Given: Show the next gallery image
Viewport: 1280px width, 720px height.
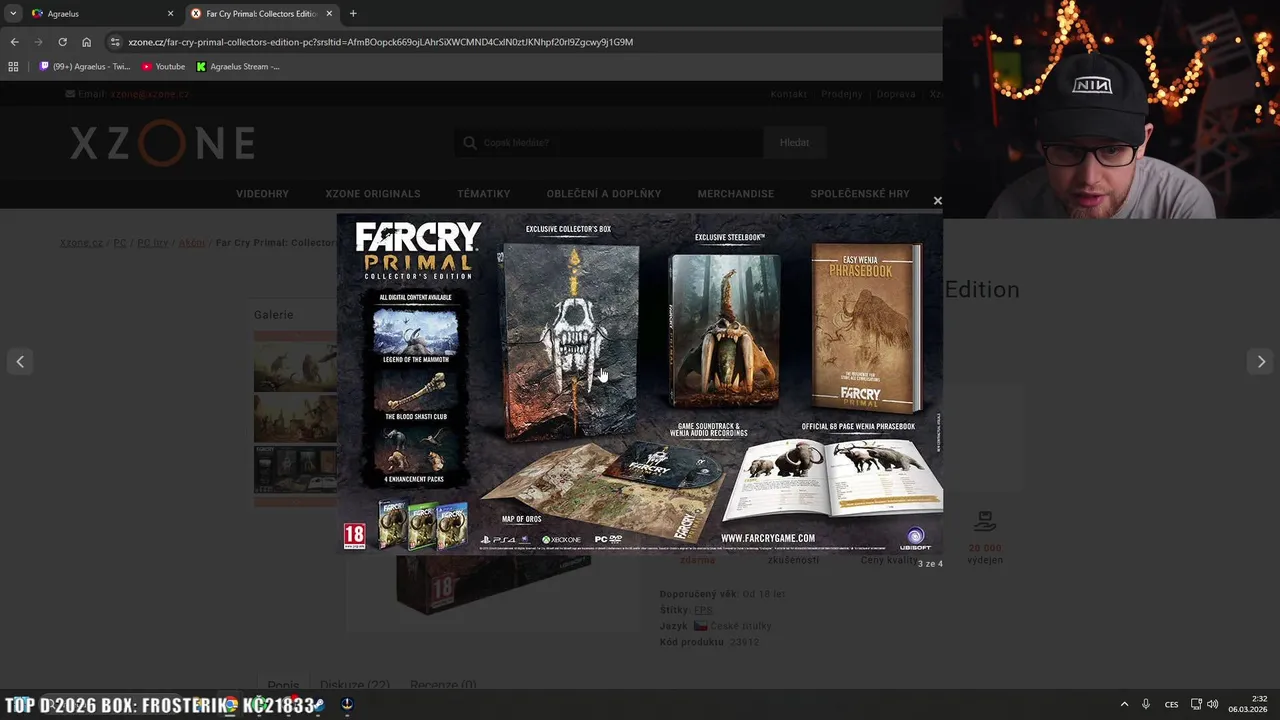Looking at the screenshot, I should coord(1261,362).
